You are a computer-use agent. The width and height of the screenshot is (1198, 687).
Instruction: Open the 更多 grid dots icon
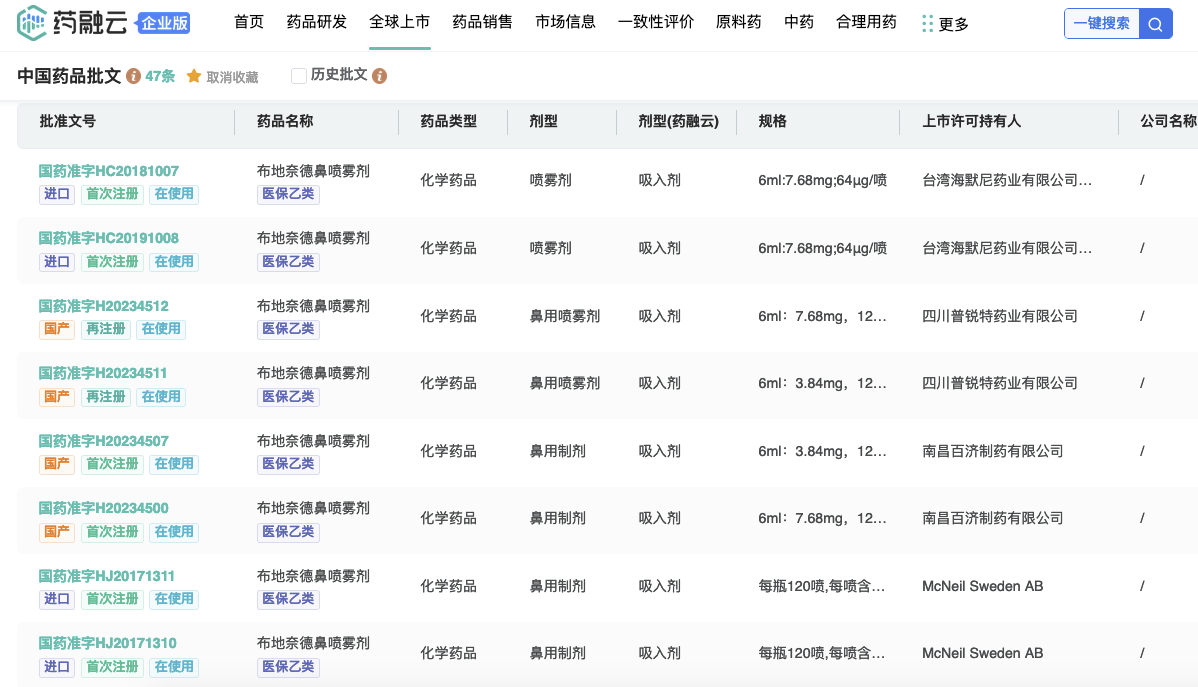(927, 23)
